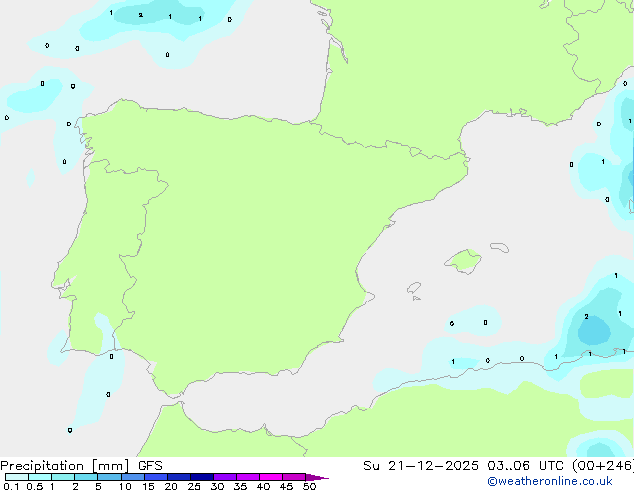Pick the 10–15 mm blue legend swatch
The height and width of the screenshot is (490, 634).
click(132, 477)
